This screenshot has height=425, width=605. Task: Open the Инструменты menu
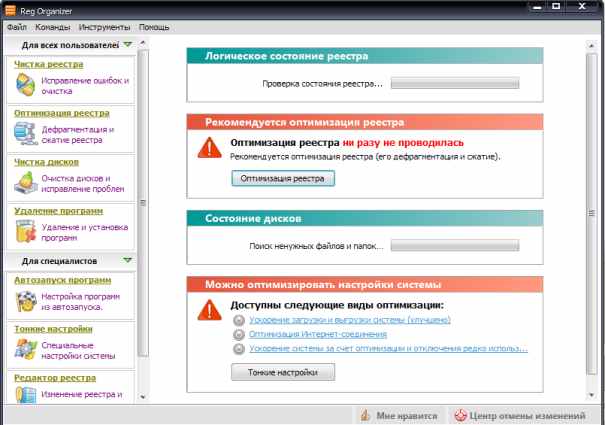tap(105, 27)
